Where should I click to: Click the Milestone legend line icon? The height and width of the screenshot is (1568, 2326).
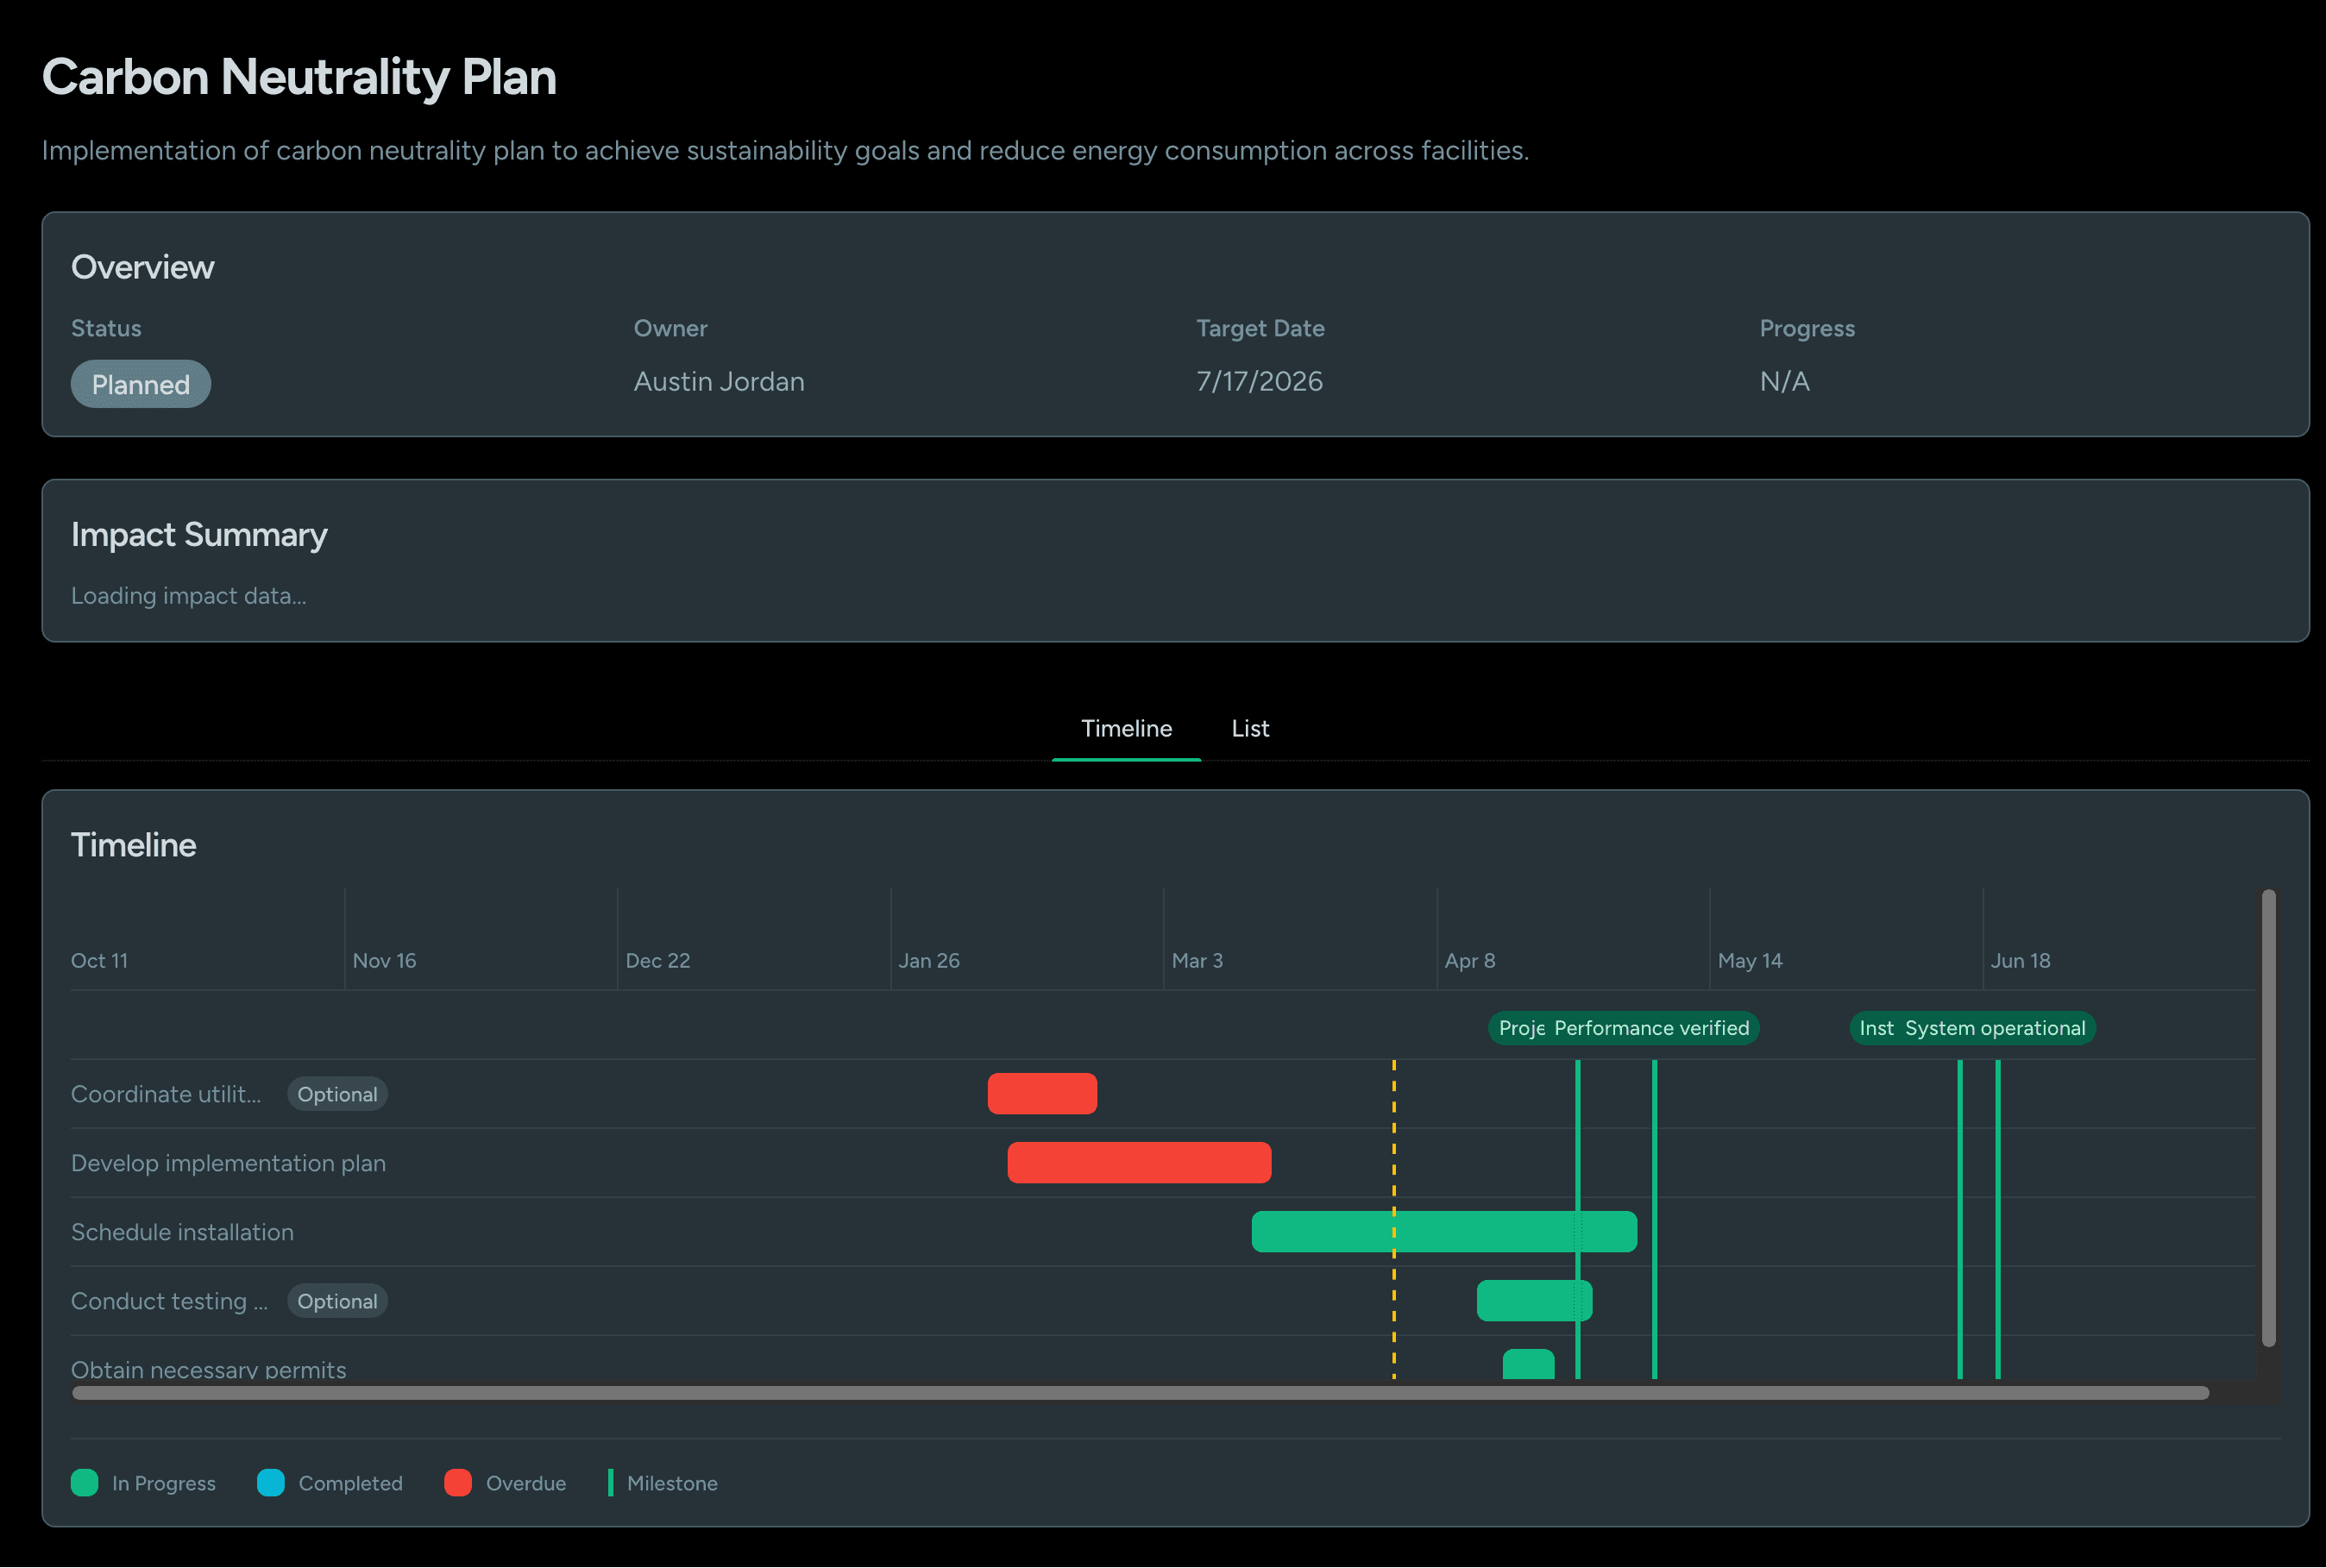(x=610, y=1482)
